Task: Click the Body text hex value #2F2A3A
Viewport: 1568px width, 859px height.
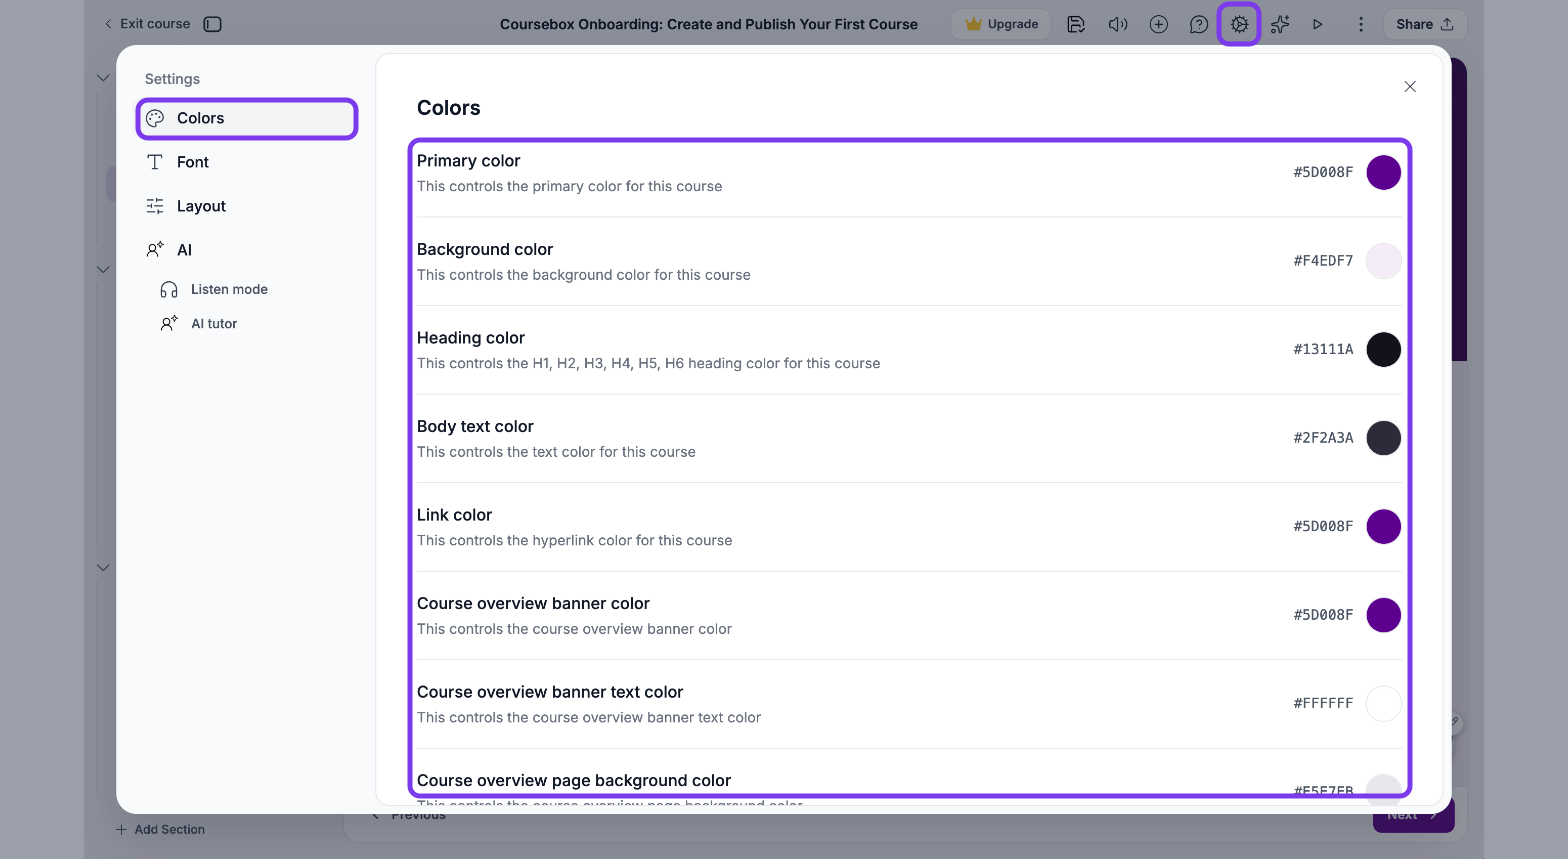Action: pos(1323,438)
